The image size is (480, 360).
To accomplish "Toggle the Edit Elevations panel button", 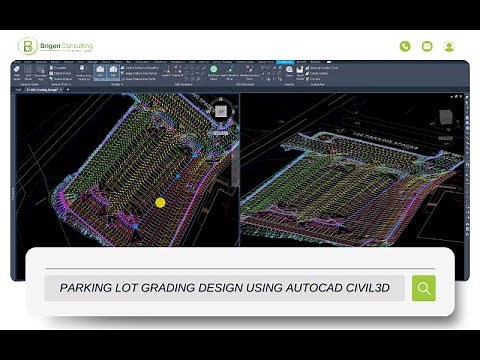I will (x=113, y=73).
